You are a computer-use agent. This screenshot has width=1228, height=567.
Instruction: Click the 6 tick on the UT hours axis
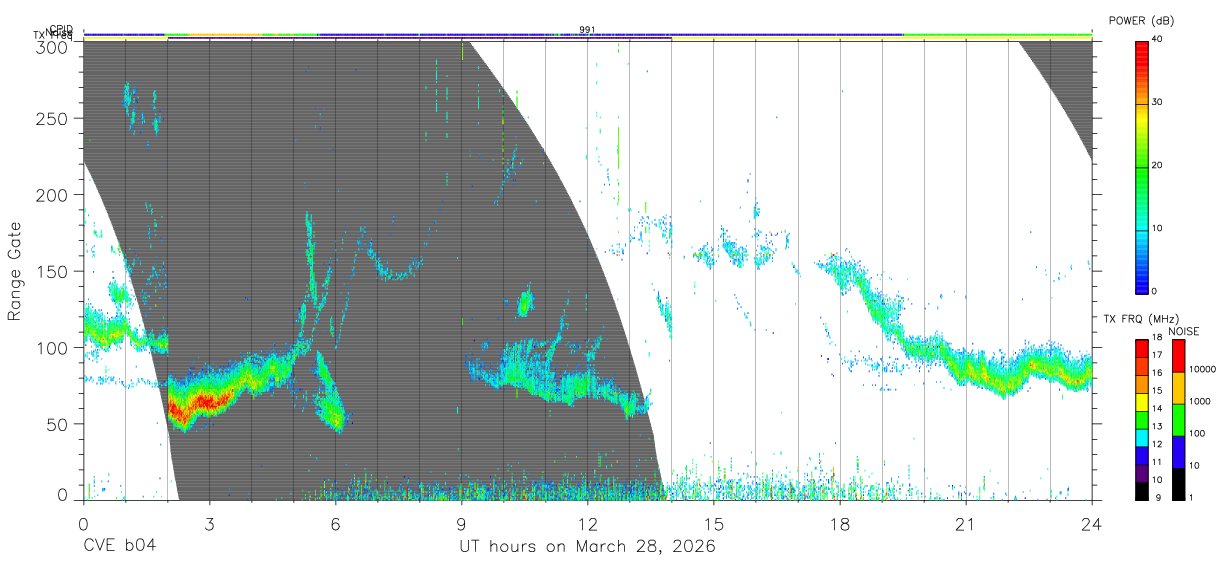click(335, 524)
